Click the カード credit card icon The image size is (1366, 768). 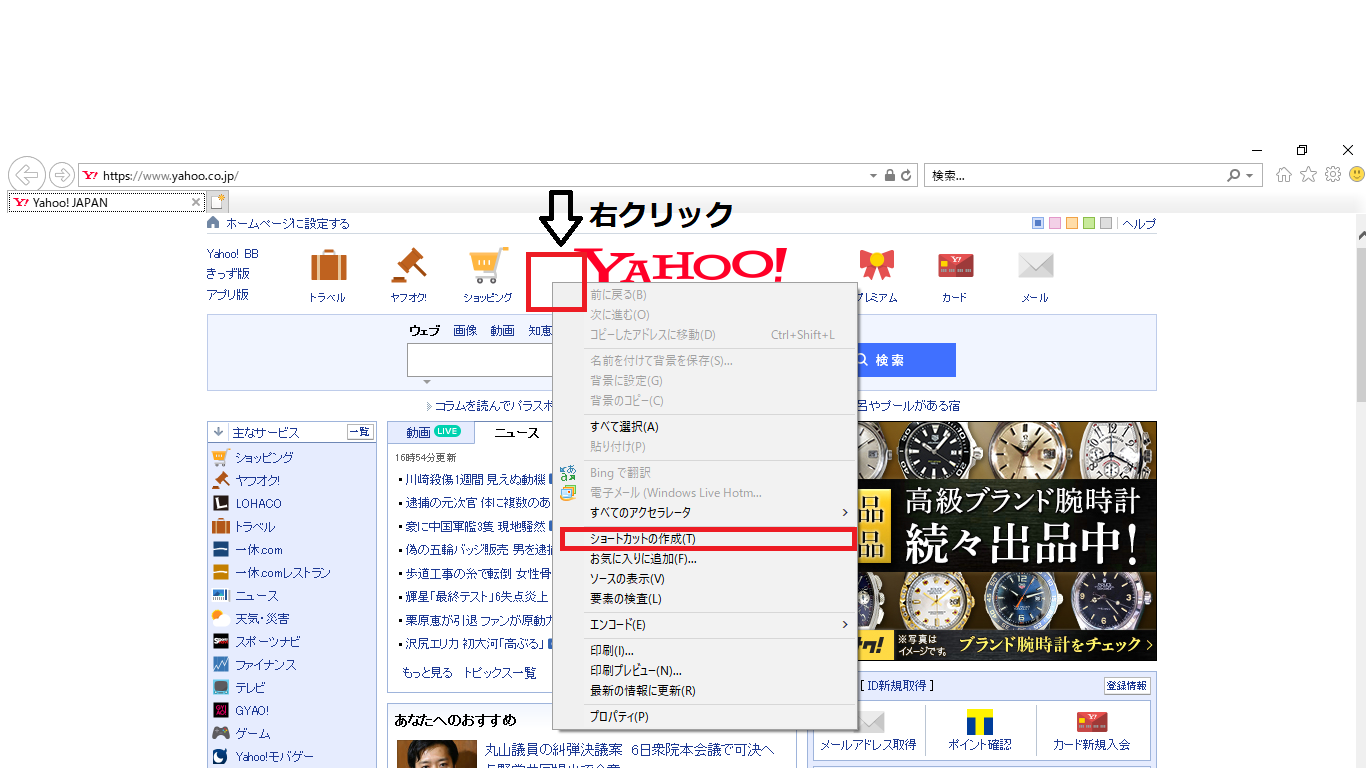[x=955, y=264]
